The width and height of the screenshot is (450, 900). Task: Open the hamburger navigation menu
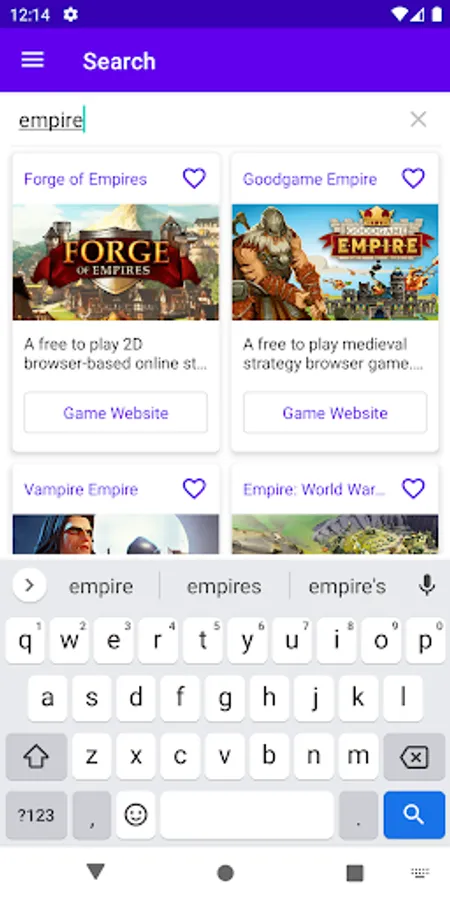pos(33,60)
